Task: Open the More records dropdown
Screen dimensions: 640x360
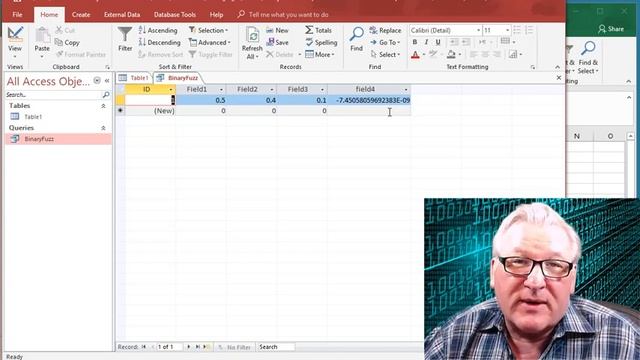Action: [x=320, y=54]
